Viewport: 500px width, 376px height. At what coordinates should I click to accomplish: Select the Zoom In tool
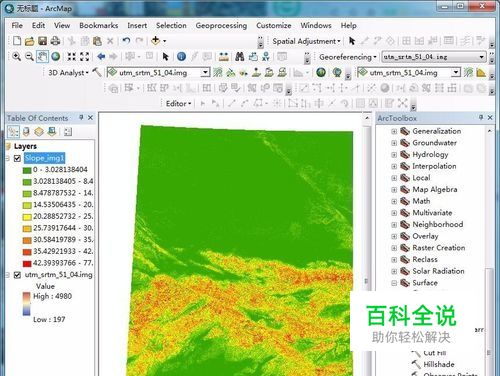pos(16,57)
